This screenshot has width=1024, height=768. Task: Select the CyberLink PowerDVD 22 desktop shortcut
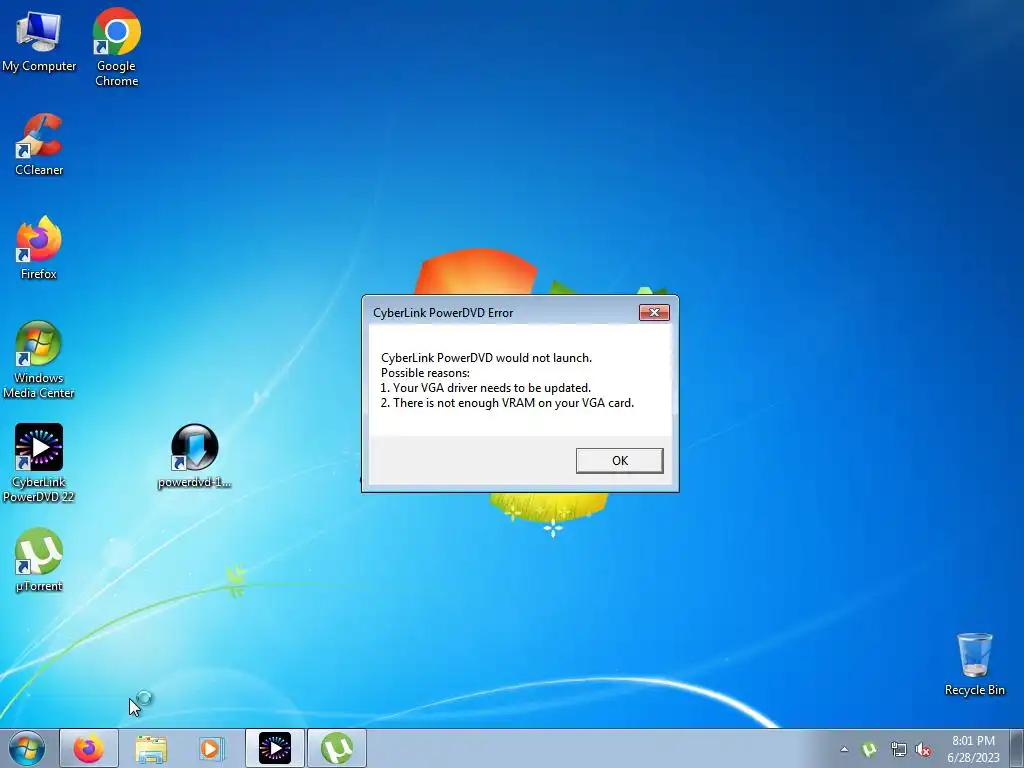click(39, 464)
